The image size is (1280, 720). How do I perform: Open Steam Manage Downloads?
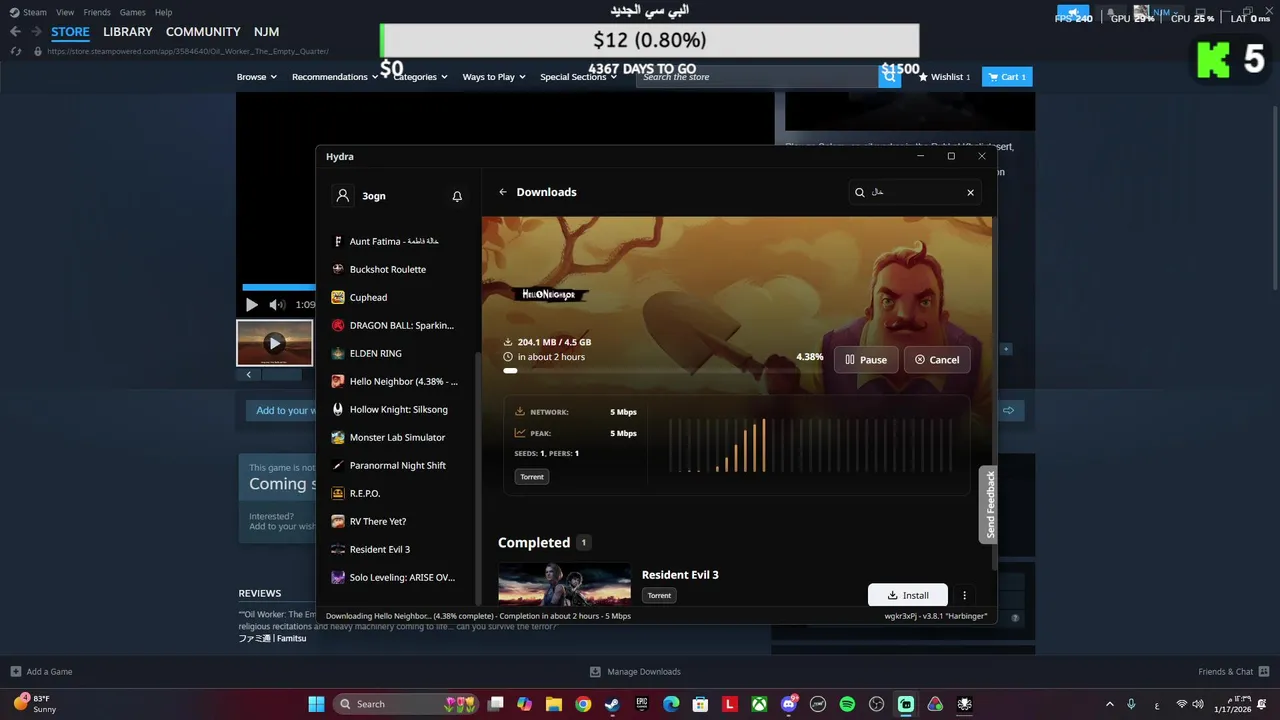[x=635, y=672]
